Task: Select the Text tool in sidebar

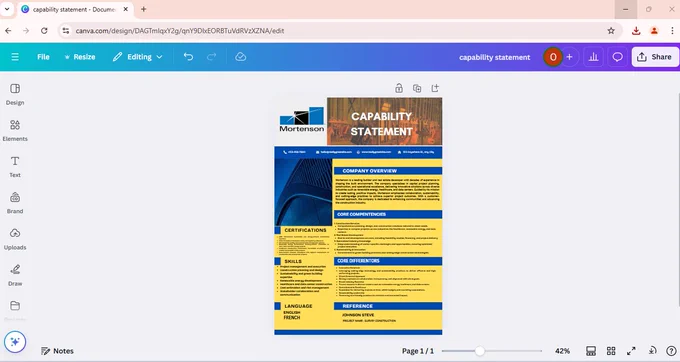Action: (x=15, y=166)
